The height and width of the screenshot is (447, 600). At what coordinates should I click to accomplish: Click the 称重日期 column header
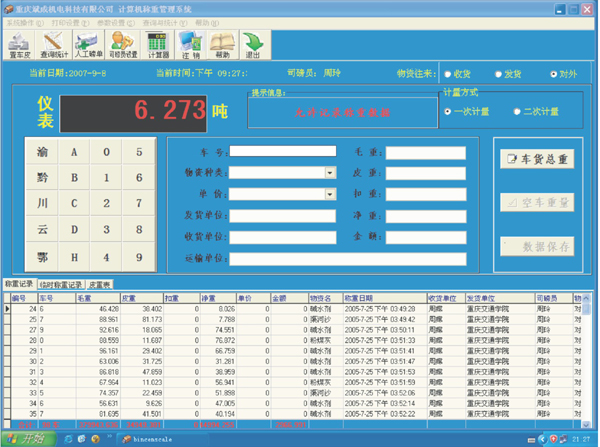tap(385, 298)
